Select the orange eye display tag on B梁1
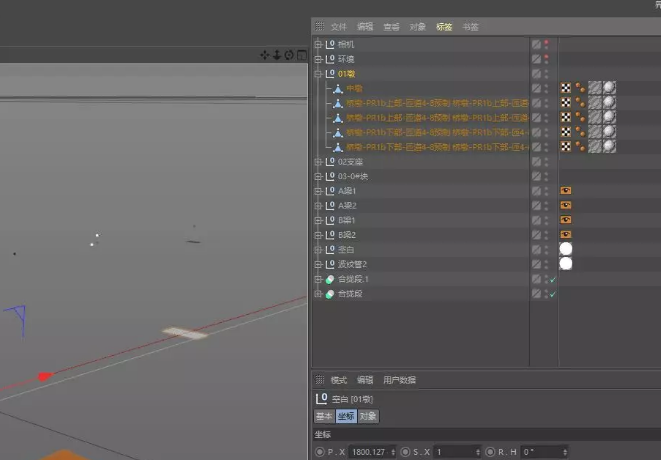Screen dimensions: 661x460 [x=566, y=220]
